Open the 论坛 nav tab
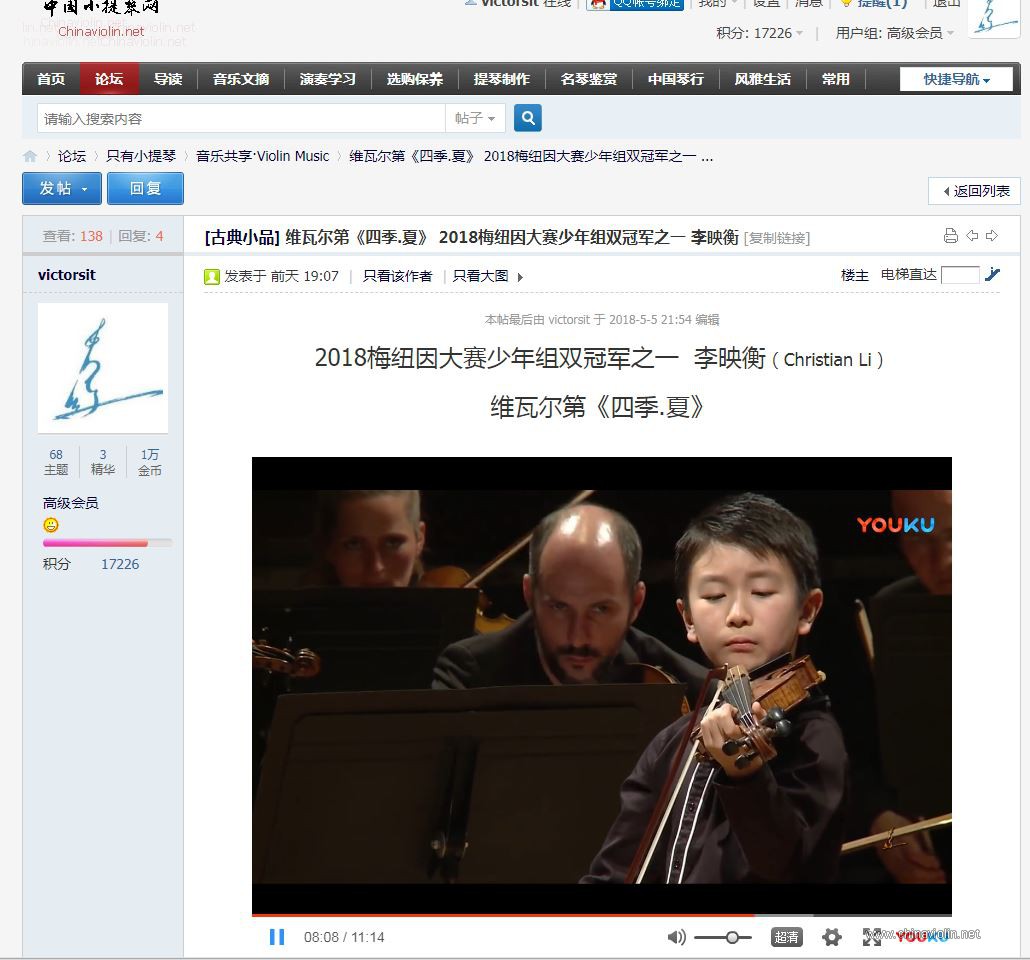 [x=109, y=80]
